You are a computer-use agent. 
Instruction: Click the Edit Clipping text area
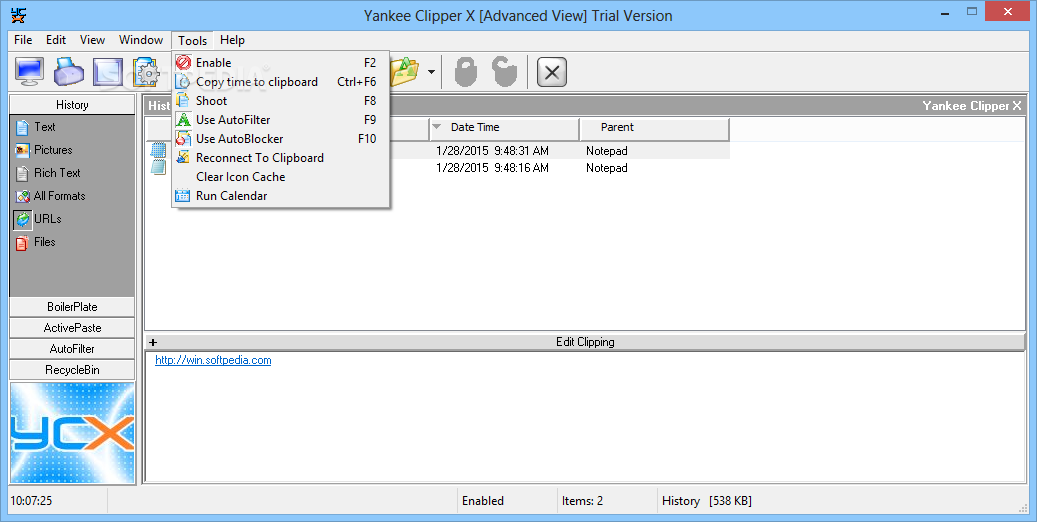pyautogui.click(x=585, y=416)
